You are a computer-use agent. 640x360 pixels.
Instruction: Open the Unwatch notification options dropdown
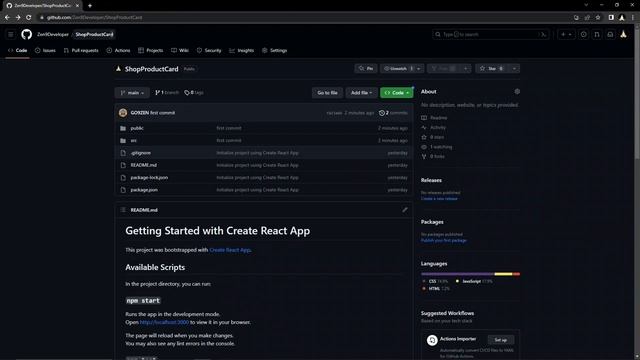418,69
